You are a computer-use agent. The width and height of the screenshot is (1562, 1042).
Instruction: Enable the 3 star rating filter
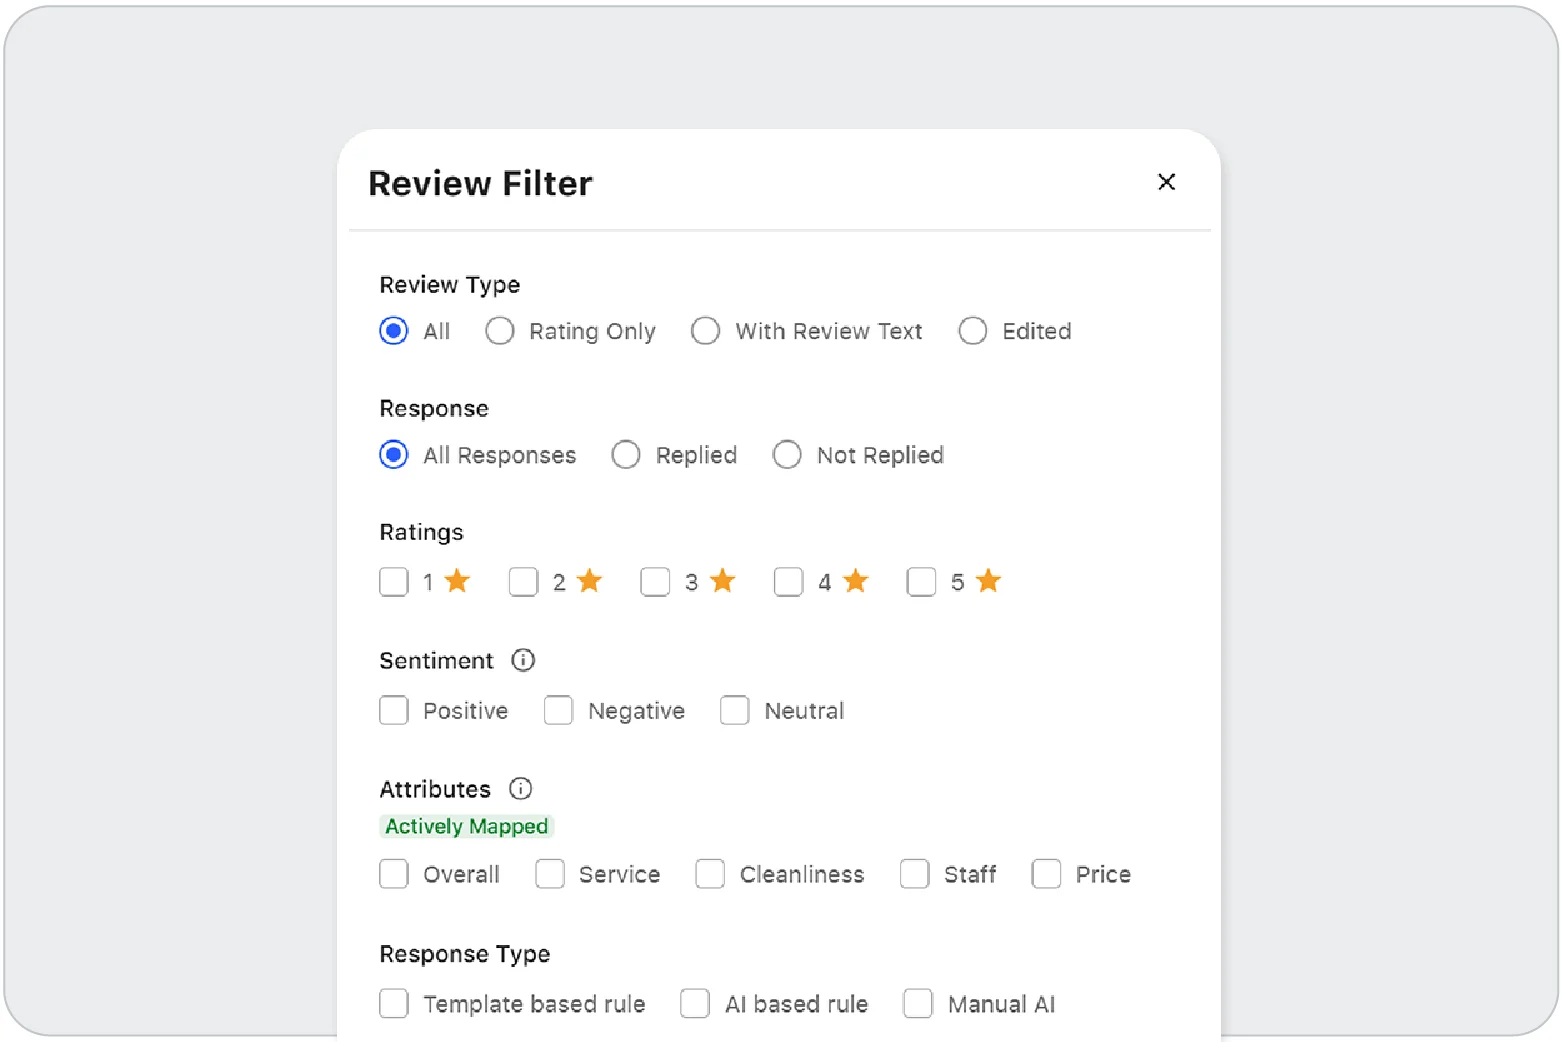coord(656,582)
